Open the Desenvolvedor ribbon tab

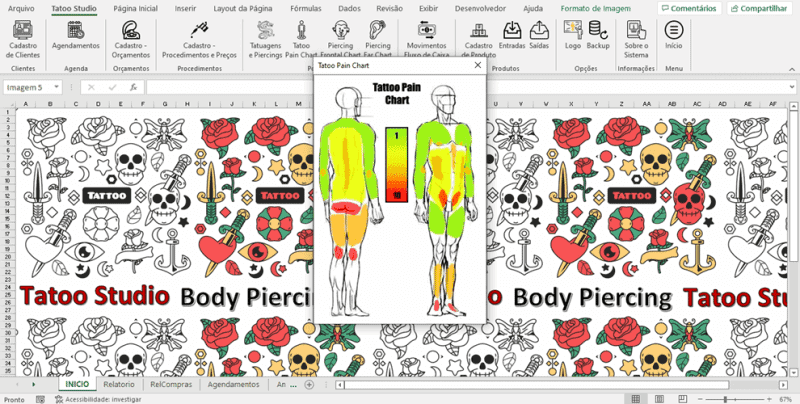480,8
